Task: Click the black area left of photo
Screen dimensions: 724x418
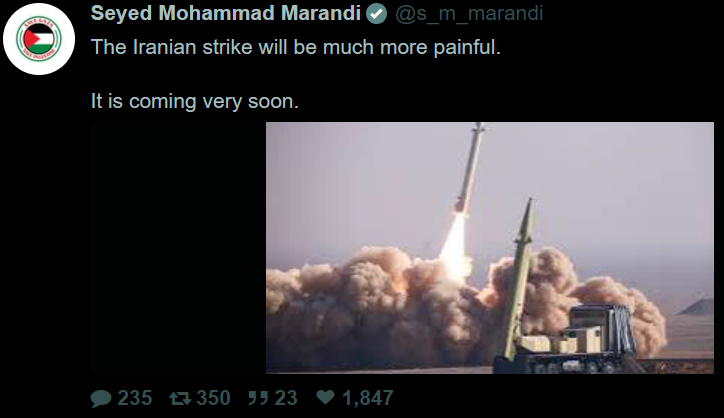Action: [178, 248]
